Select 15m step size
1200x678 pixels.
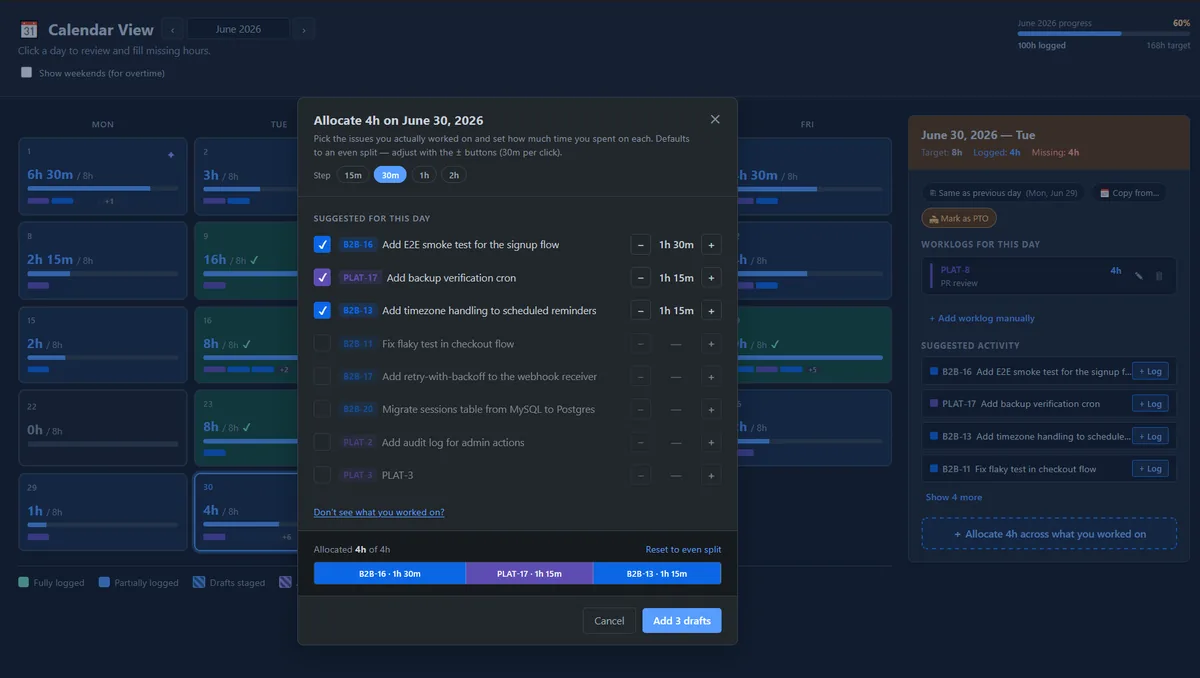click(x=353, y=175)
